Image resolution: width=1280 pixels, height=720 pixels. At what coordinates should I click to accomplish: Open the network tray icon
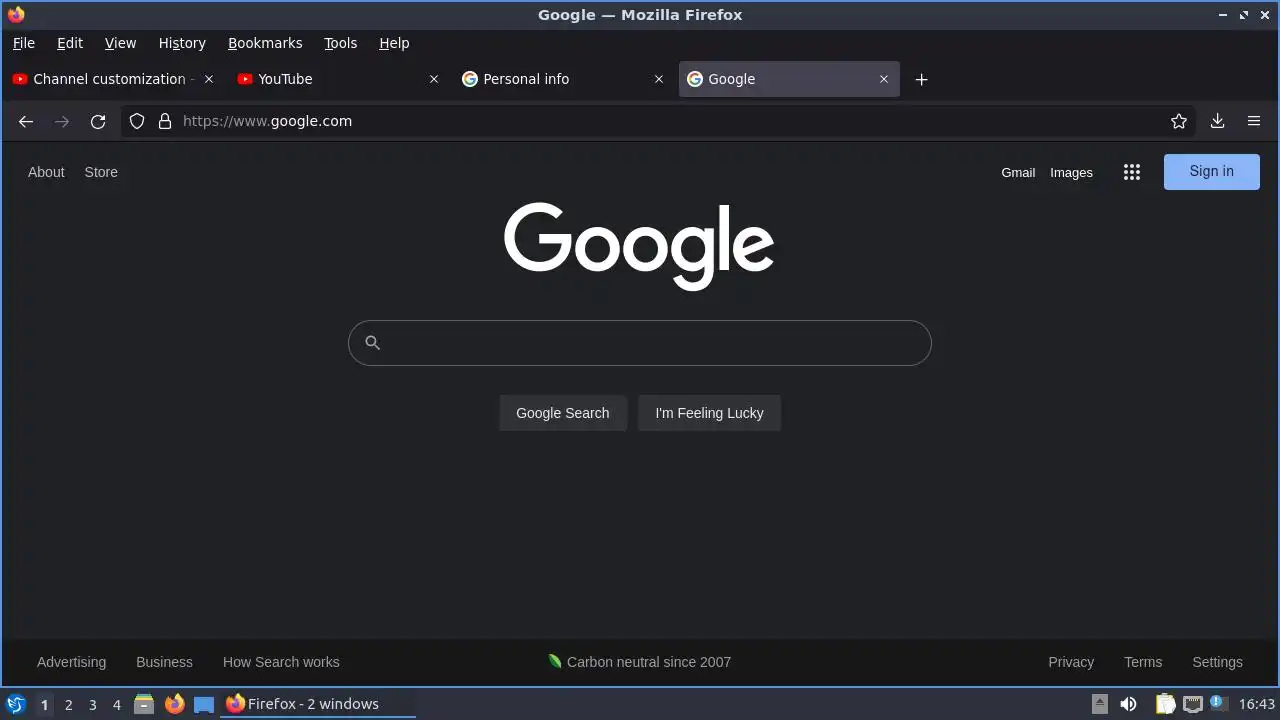[1192, 704]
